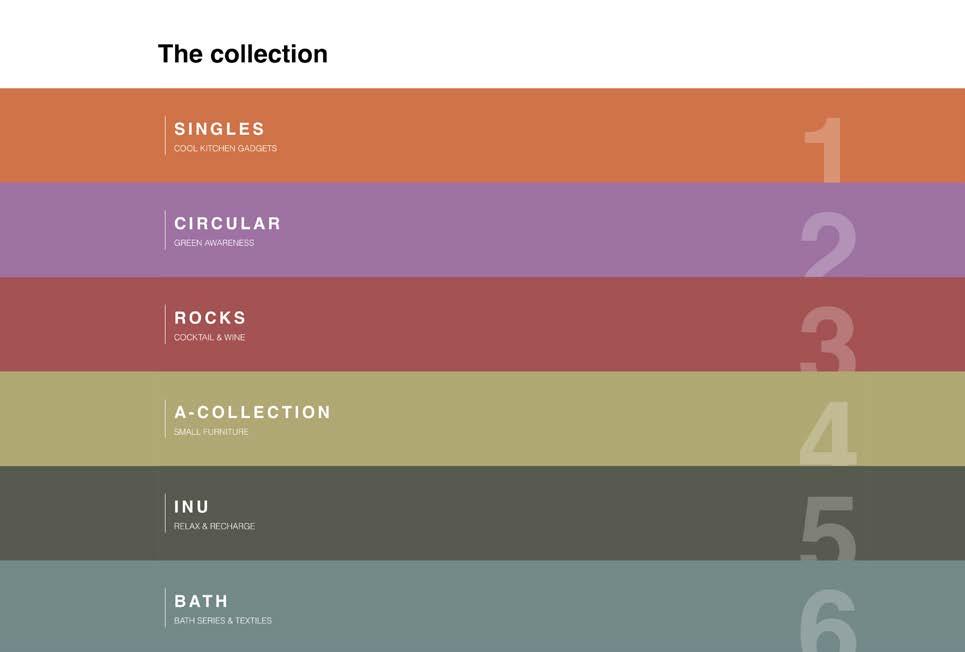Choose the INU collection title
This screenshot has height=652, width=965.
point(192,507)
